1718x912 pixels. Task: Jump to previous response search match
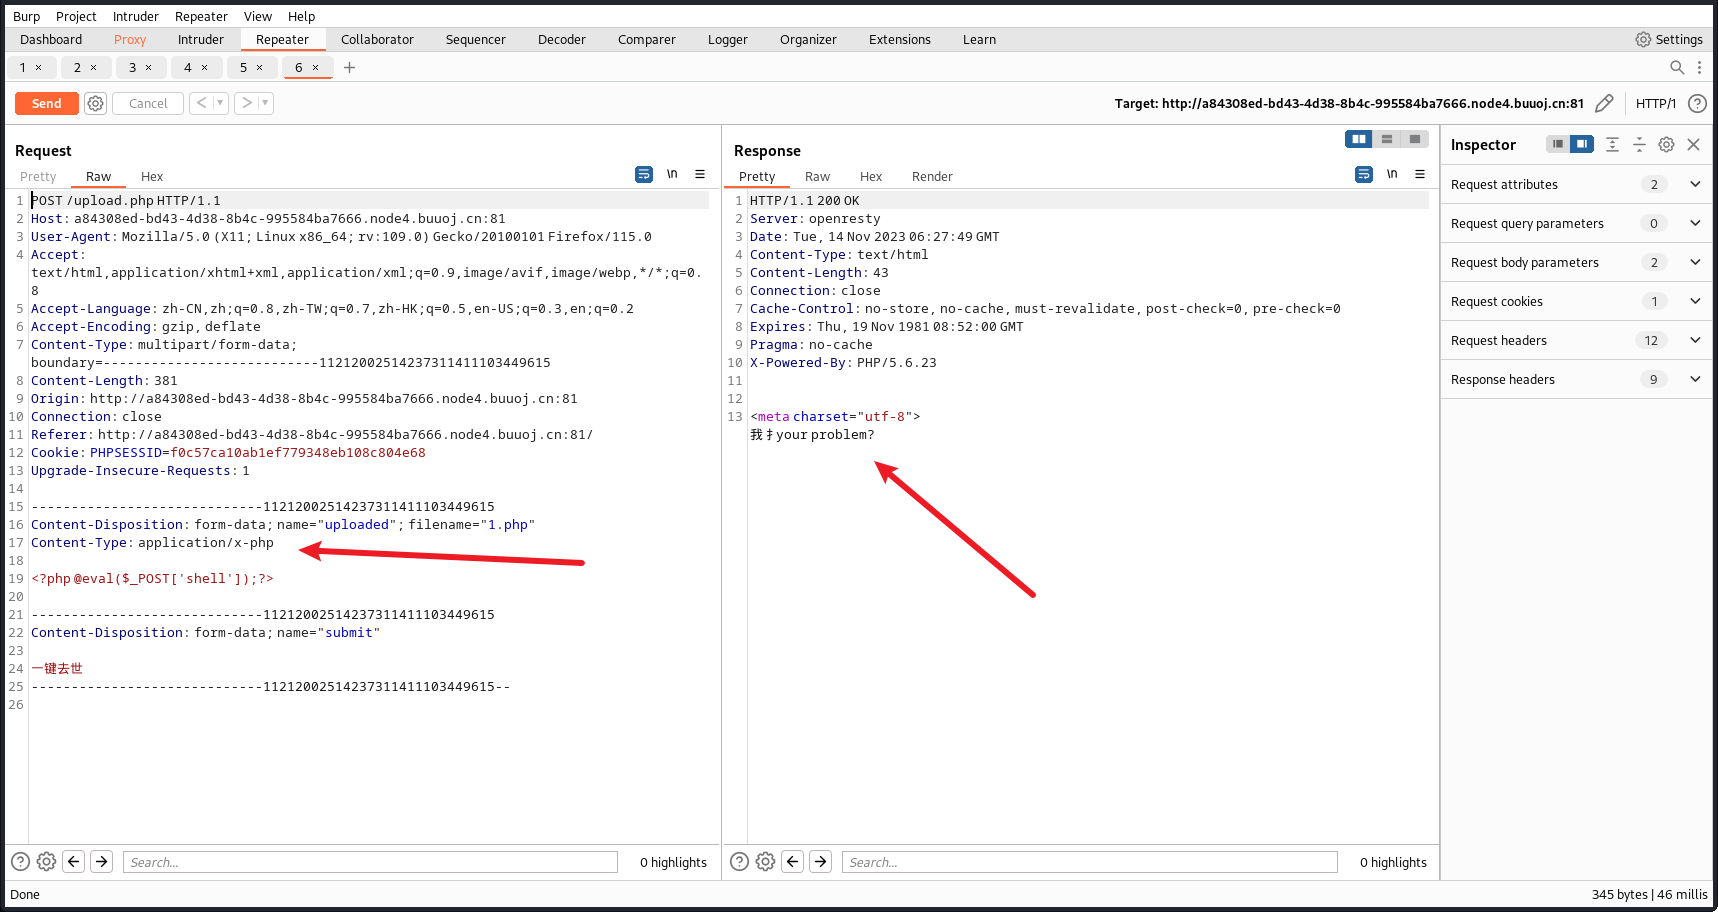(x=793, y=861)
